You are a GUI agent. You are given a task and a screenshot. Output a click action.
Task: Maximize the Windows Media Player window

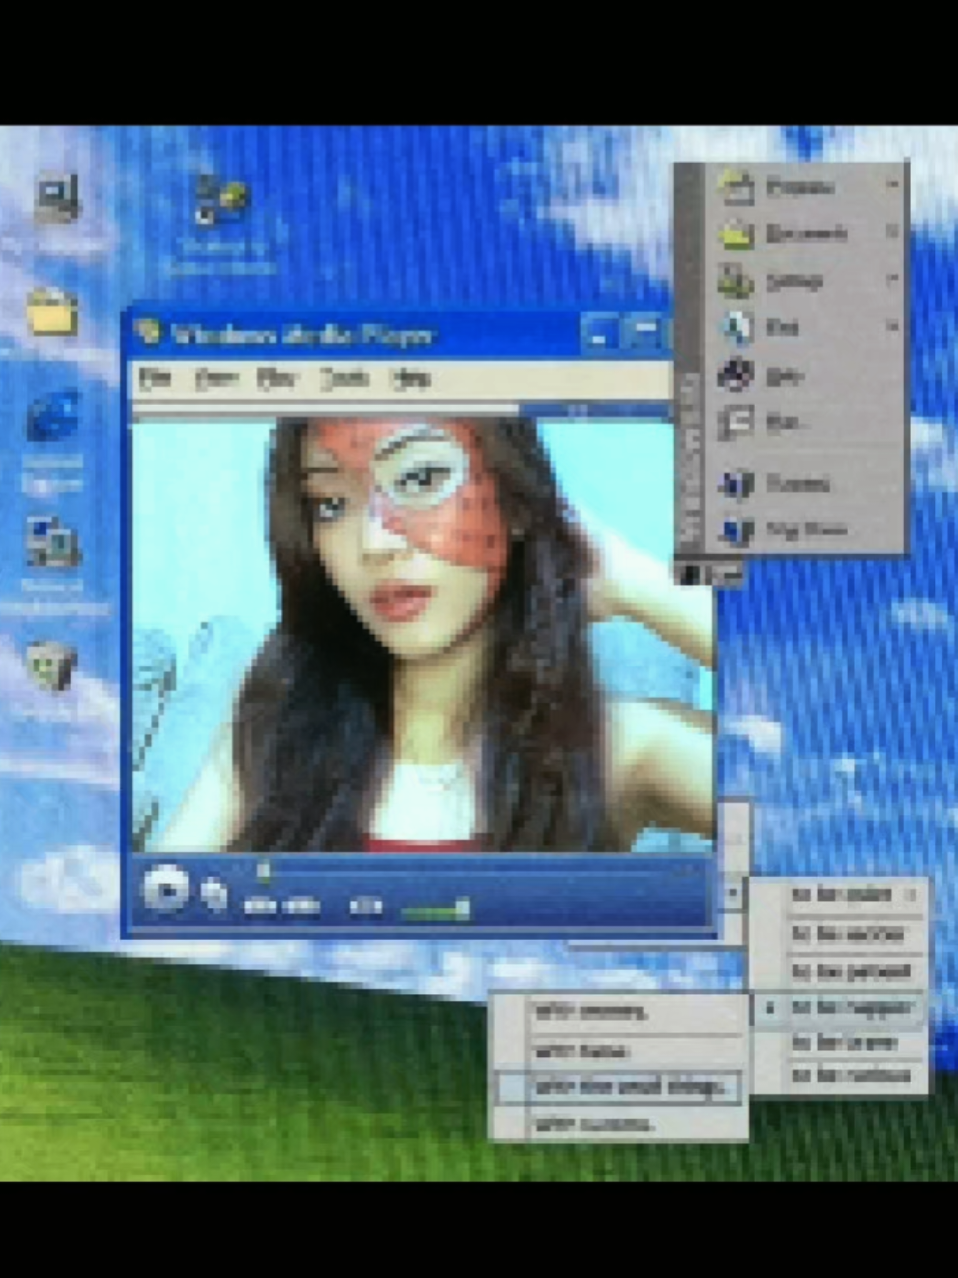(x=645, y=334)
